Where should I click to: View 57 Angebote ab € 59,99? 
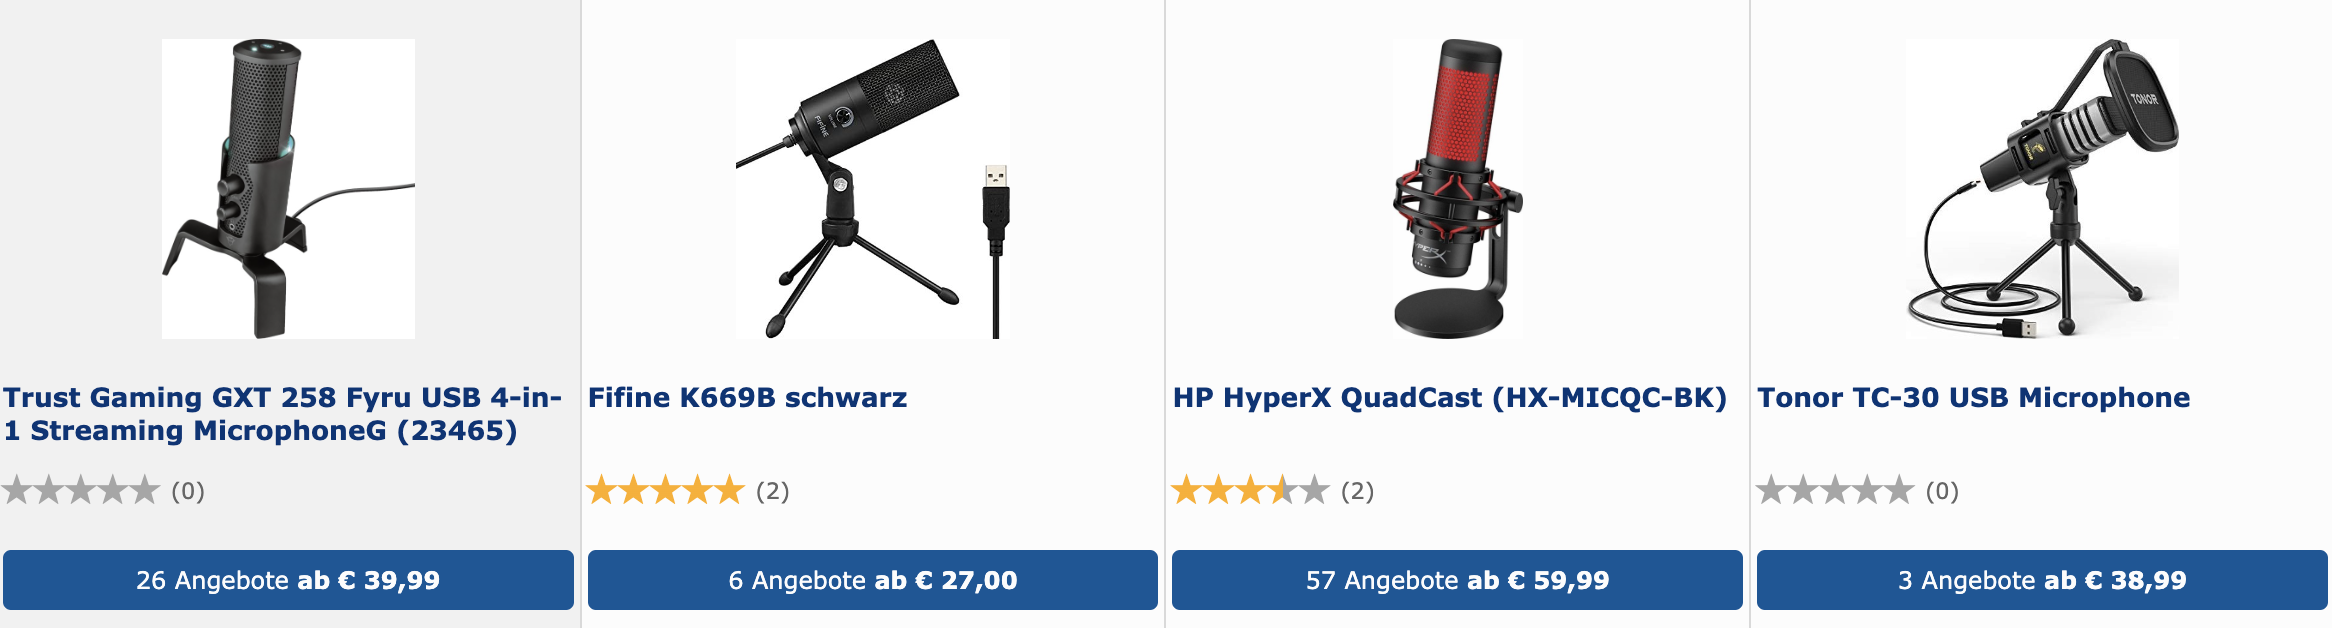tap(1457, 580)
